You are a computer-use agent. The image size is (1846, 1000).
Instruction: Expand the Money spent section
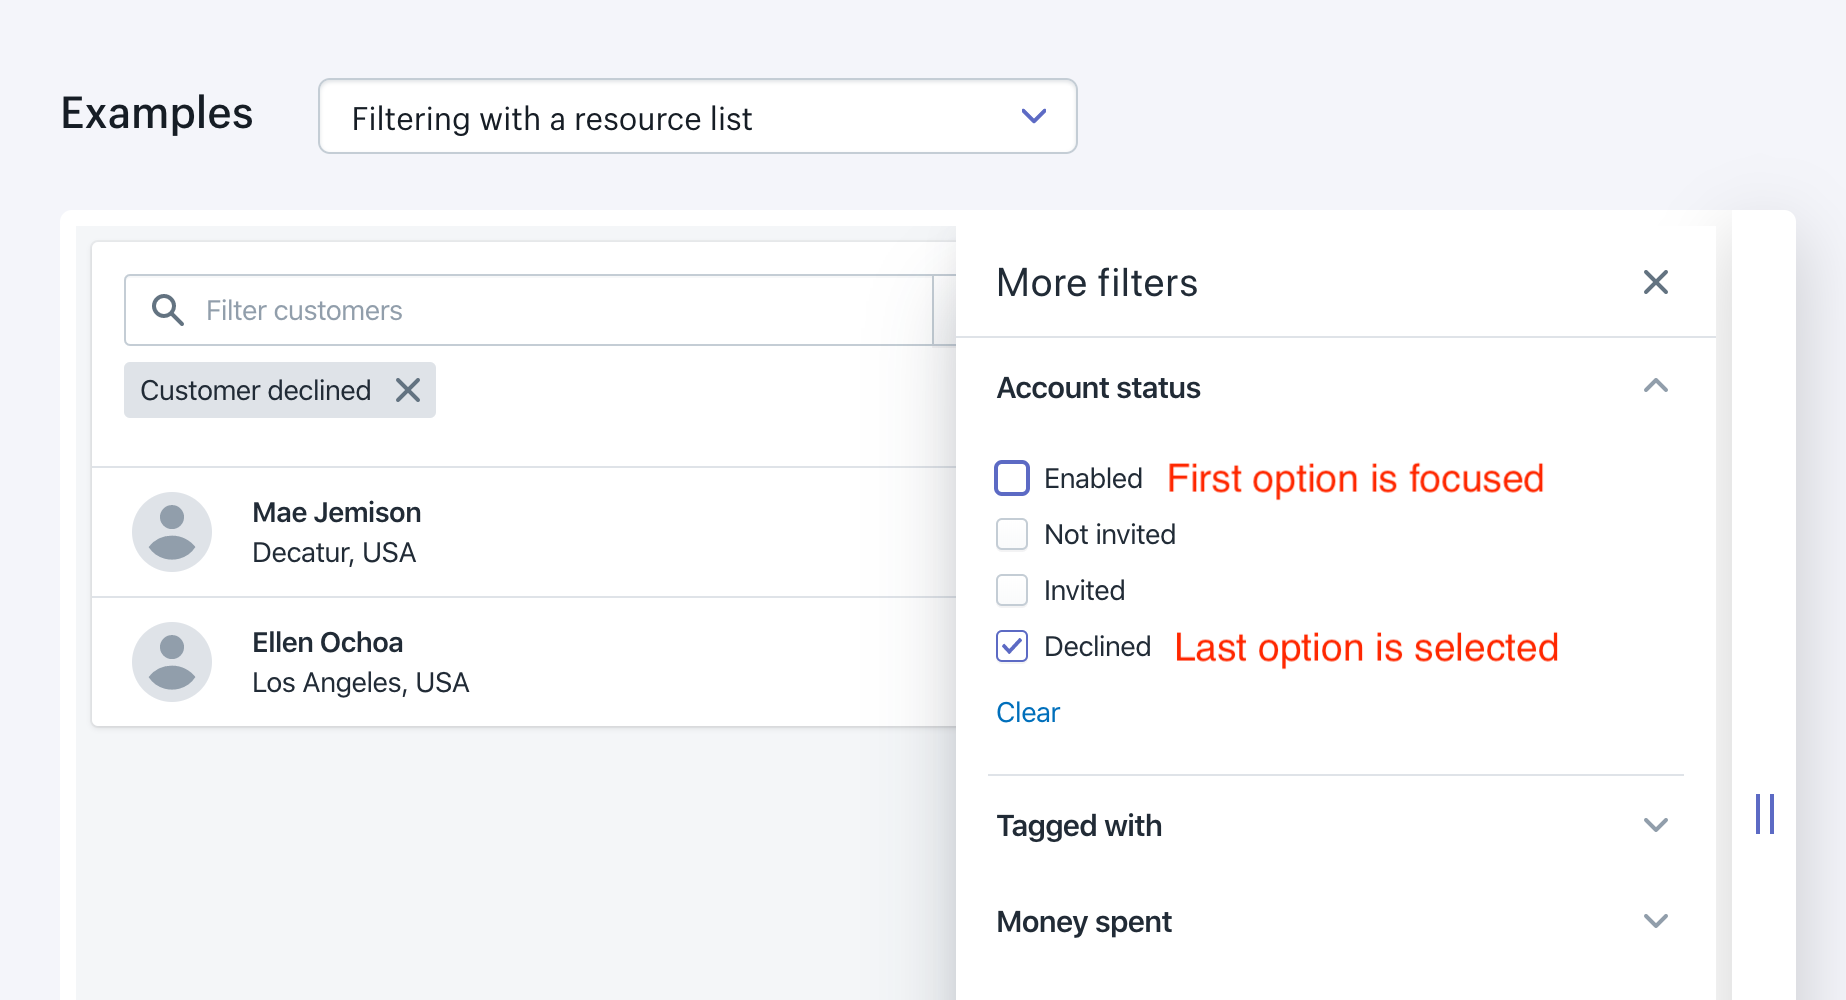coord(1655,921)
